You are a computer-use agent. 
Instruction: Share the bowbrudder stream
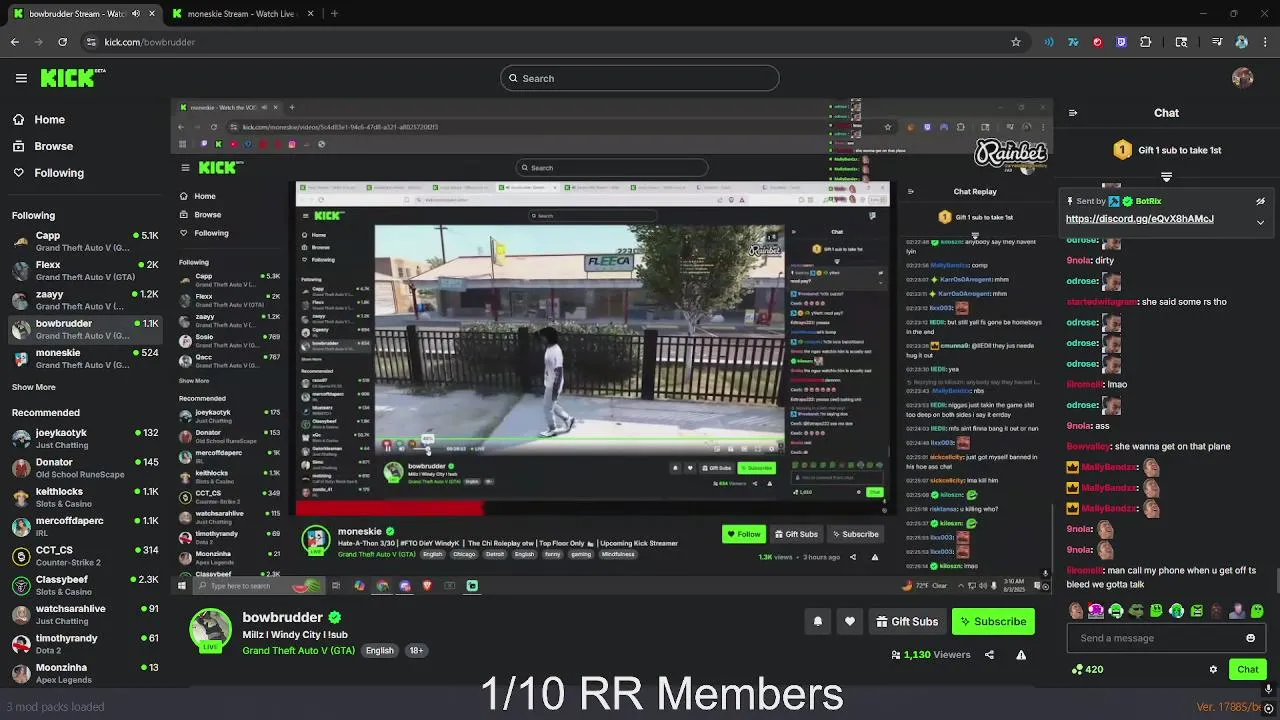(x=989, y=655)
